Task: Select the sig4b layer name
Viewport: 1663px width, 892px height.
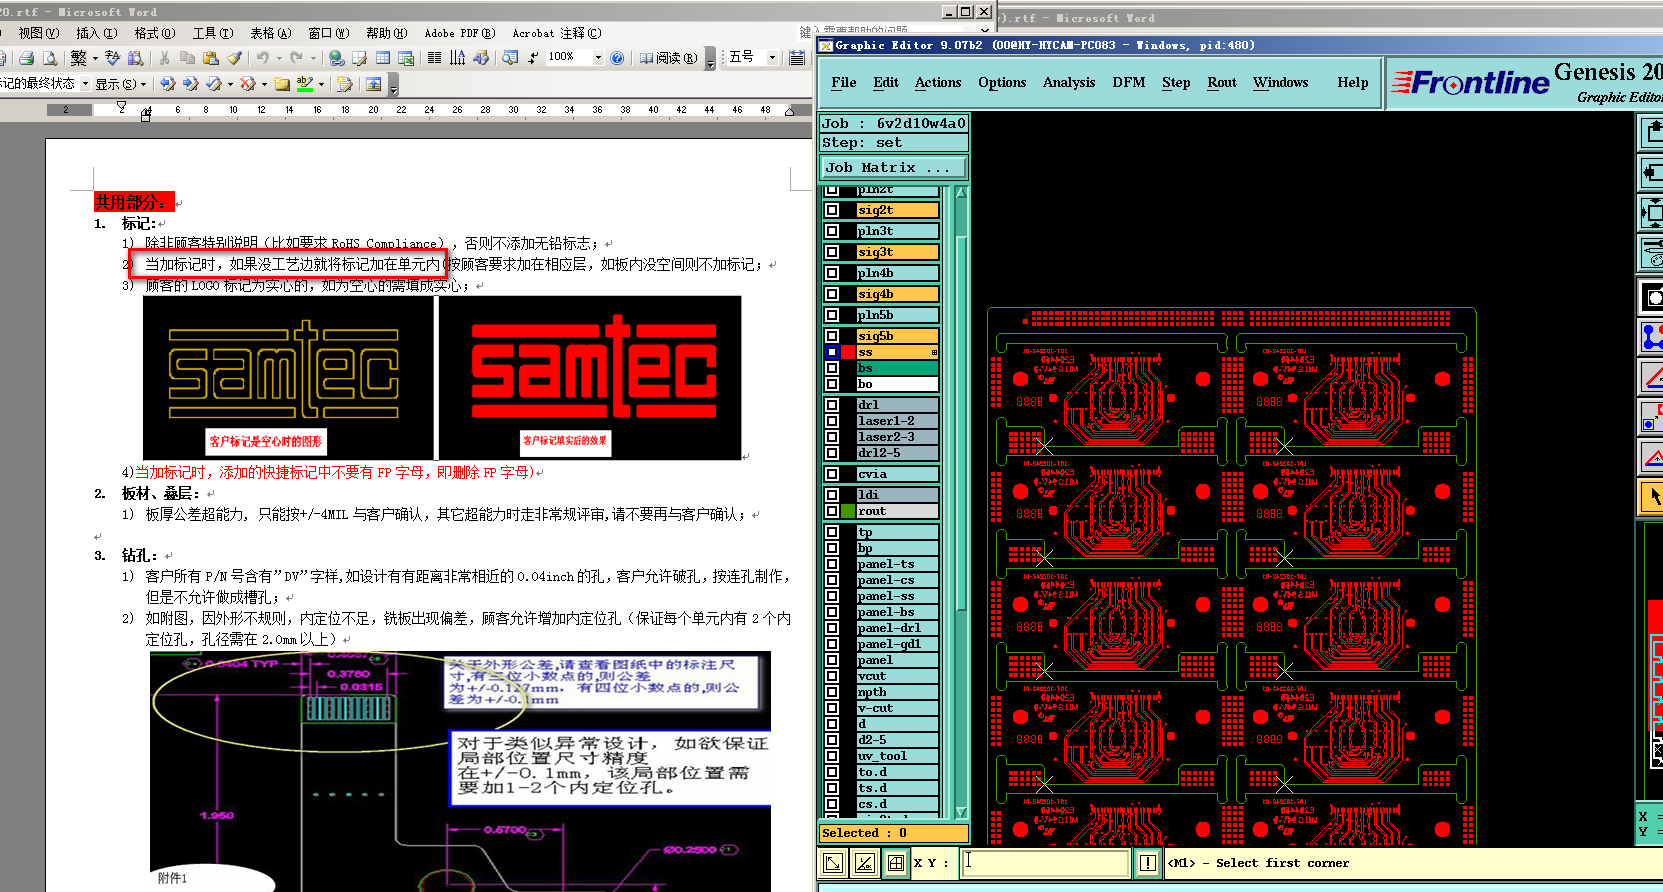Action: 898,294
